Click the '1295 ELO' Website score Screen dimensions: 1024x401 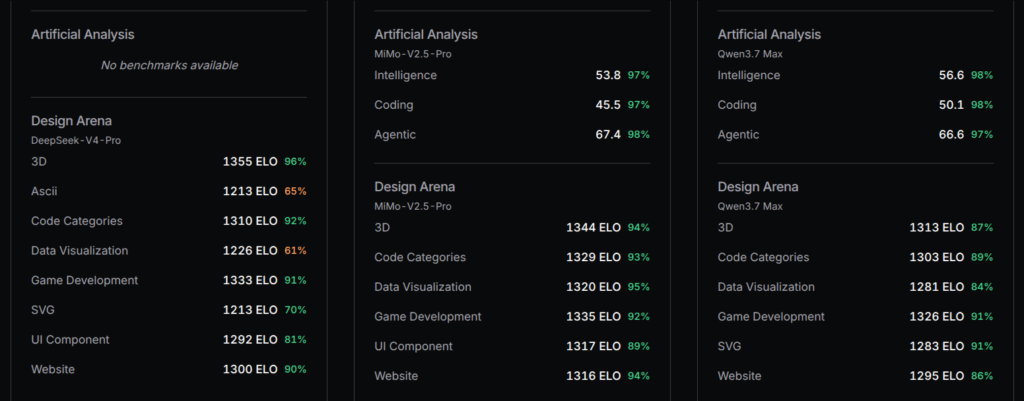pyautogui.click(x=937, y=376)
